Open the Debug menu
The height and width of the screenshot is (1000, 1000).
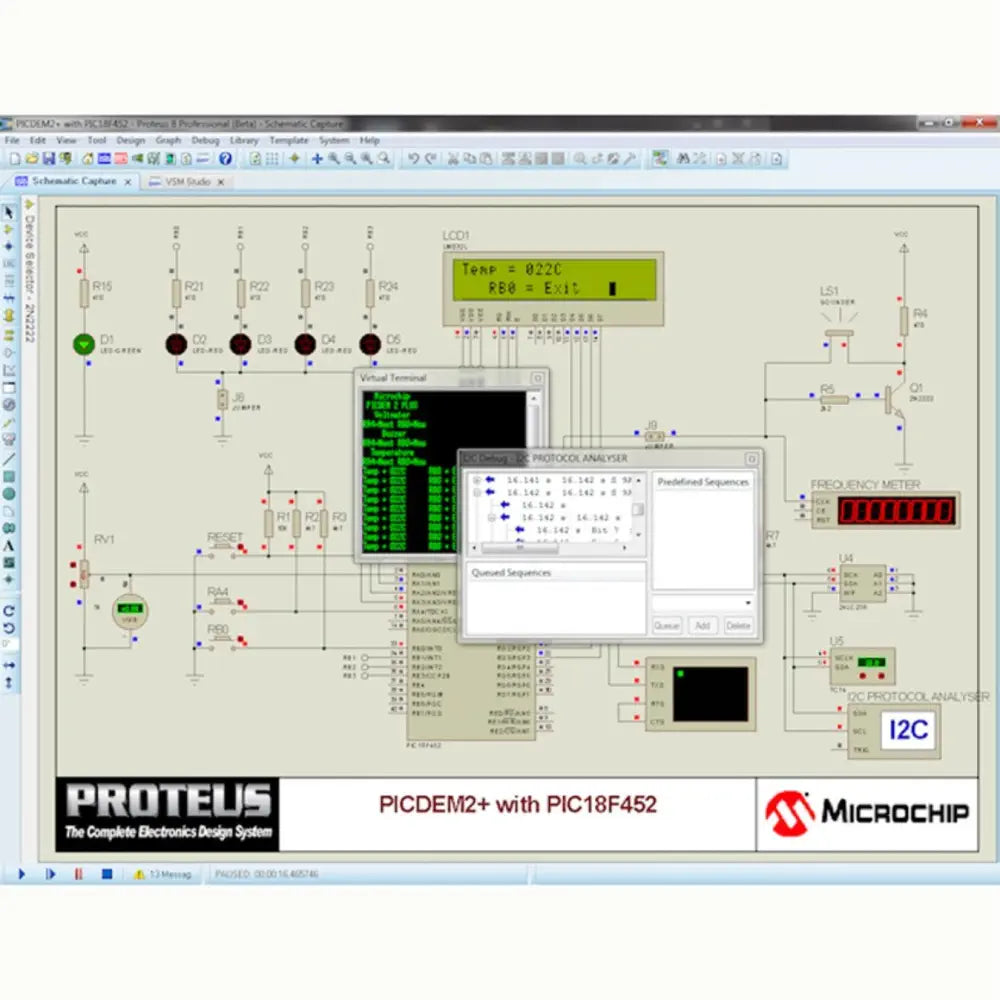[204, 141]
